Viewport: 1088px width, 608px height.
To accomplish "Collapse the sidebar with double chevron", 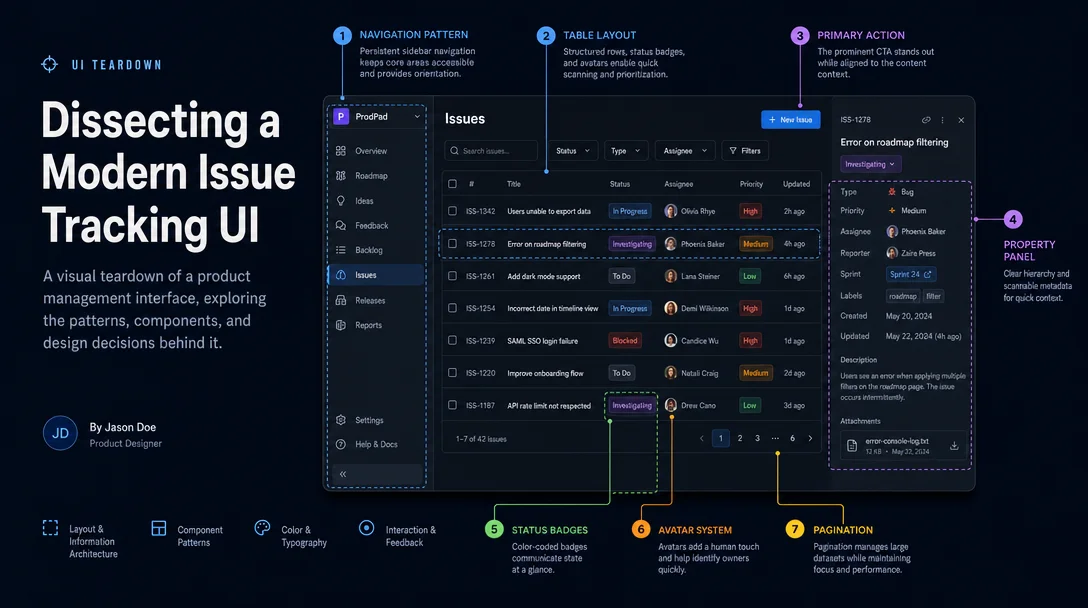I will coord(343,474).
